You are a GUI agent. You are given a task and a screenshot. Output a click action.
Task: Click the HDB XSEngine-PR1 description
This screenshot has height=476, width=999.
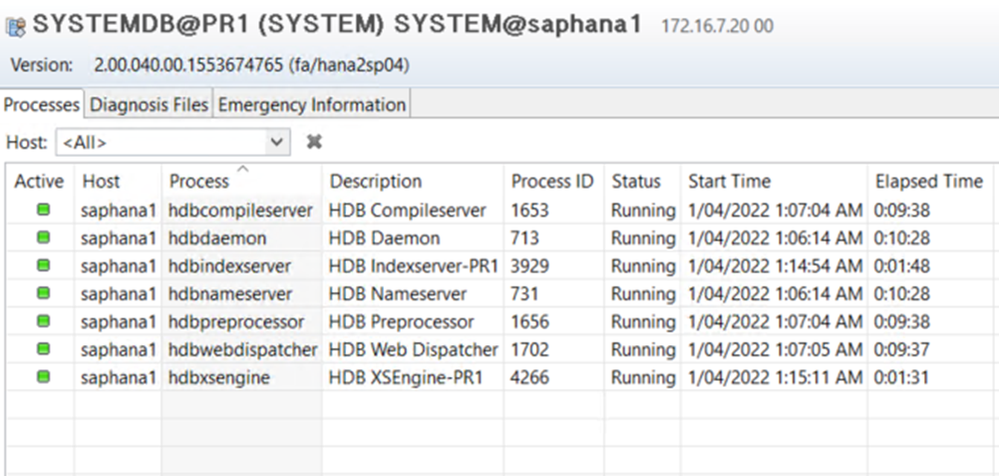click(406, 378)
